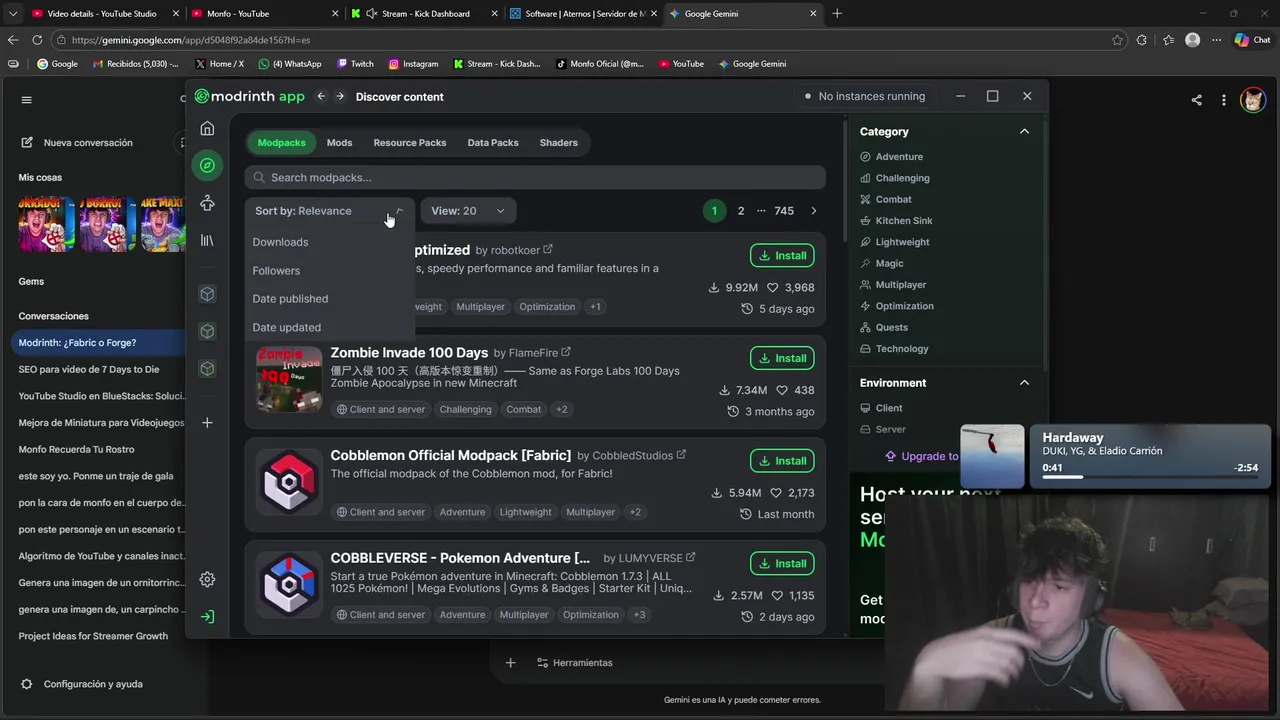The image size is (1280, 720).
Task: Click the sign-in icon at sidebar bottom
Action: coord(207,617)
